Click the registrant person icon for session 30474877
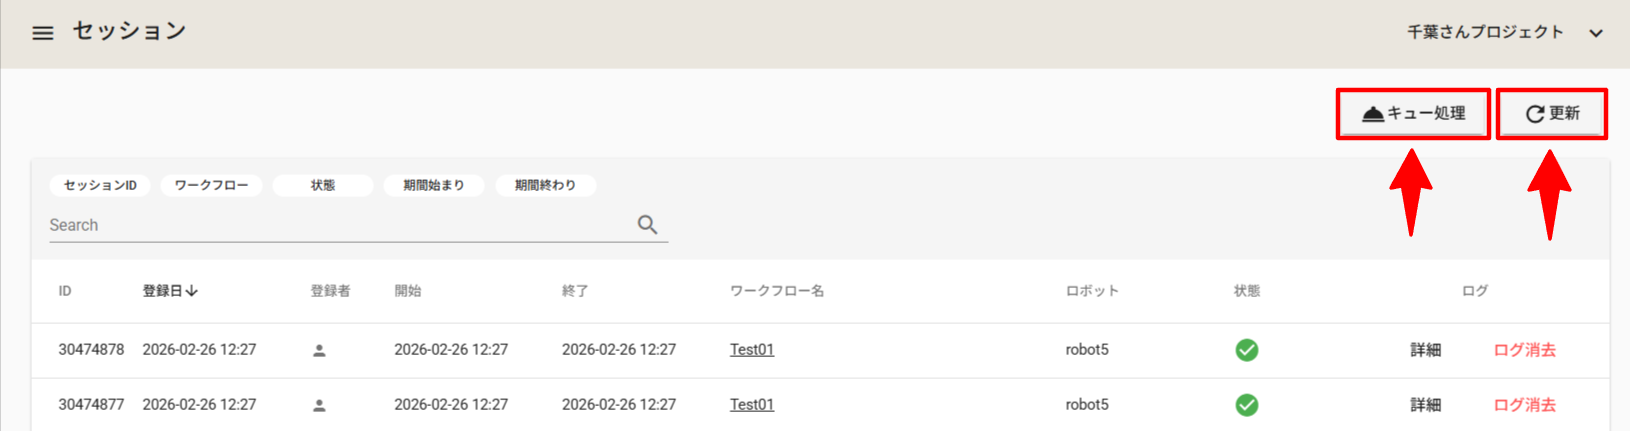 (319, 406)
